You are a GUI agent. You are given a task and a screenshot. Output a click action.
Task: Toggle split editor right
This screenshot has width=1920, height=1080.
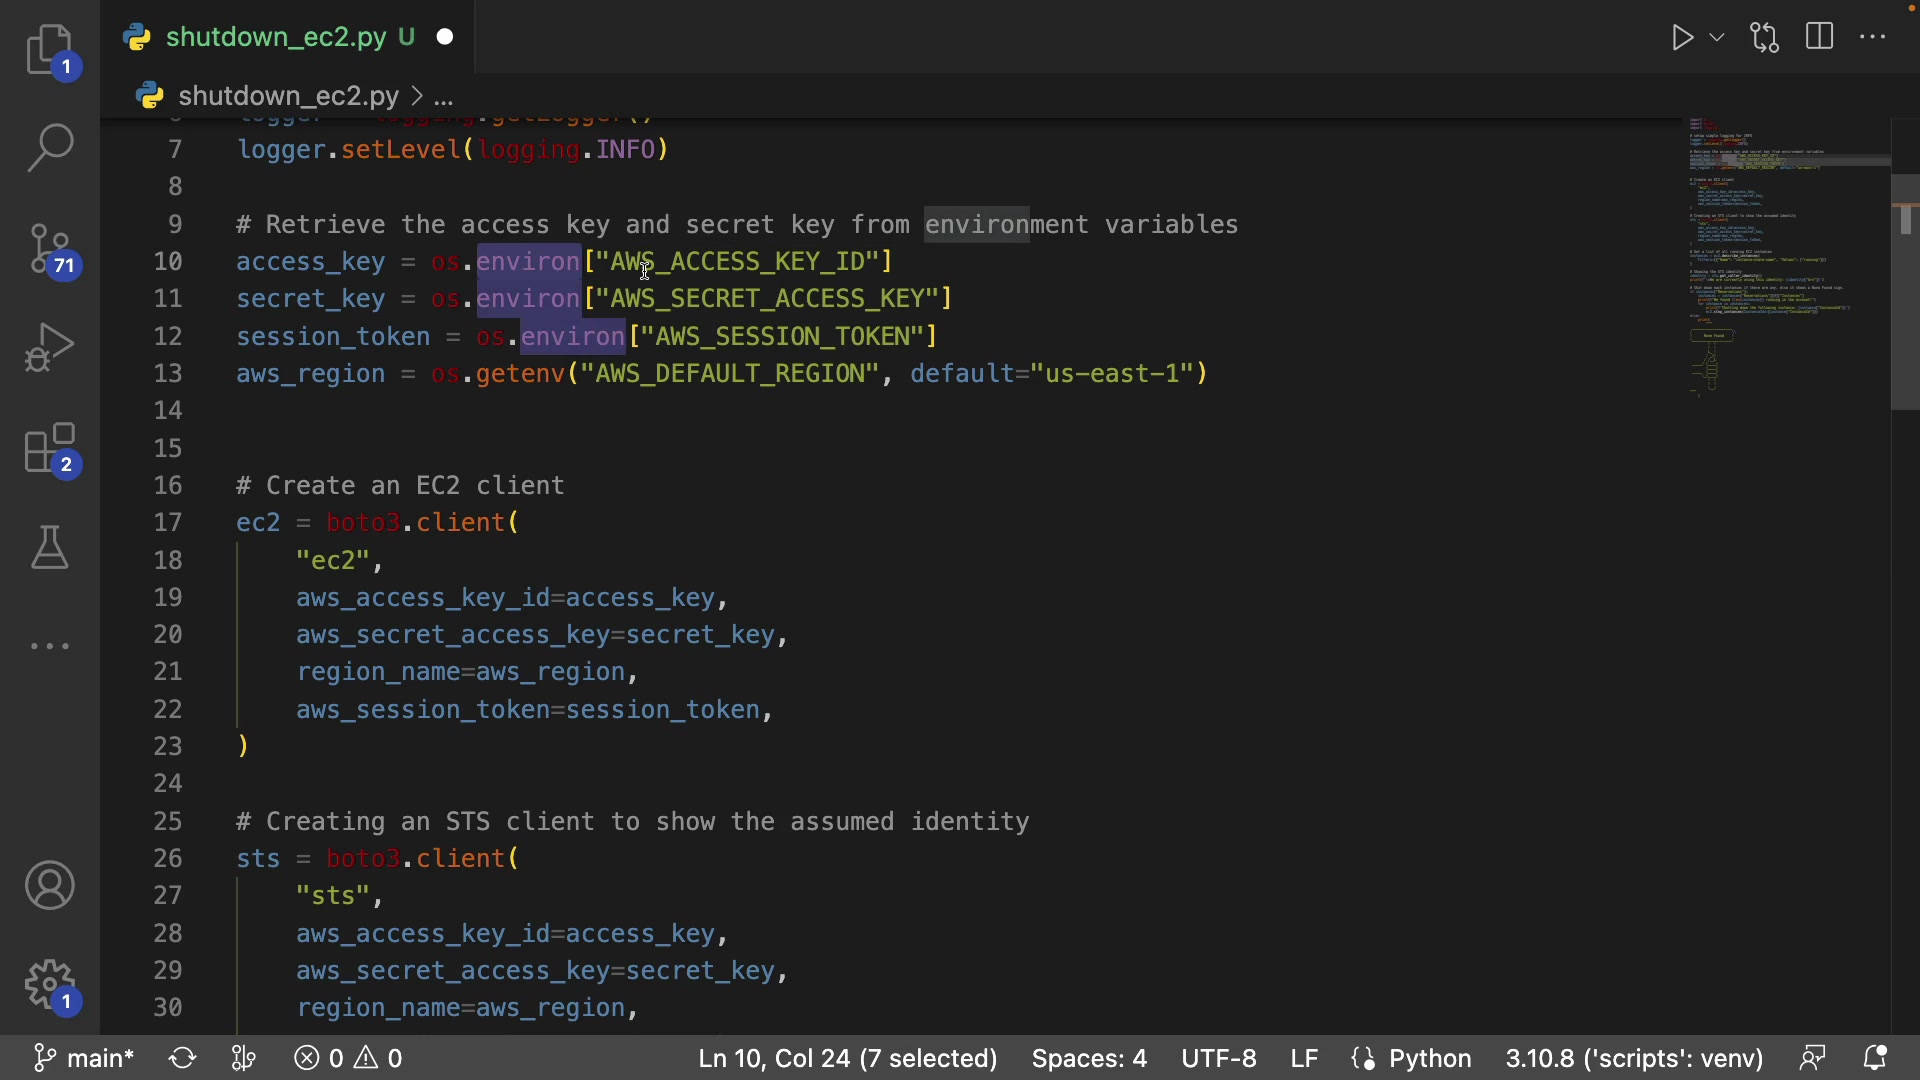[1821, 38]
